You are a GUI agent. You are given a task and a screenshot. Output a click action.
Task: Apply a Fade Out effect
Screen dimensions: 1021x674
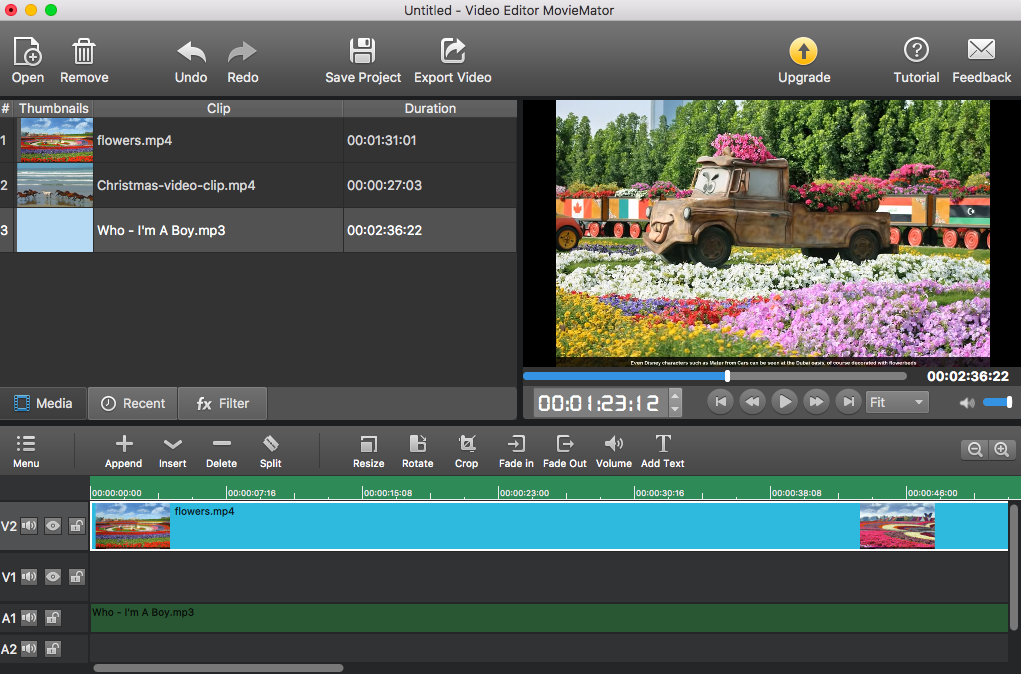(565, 451)
